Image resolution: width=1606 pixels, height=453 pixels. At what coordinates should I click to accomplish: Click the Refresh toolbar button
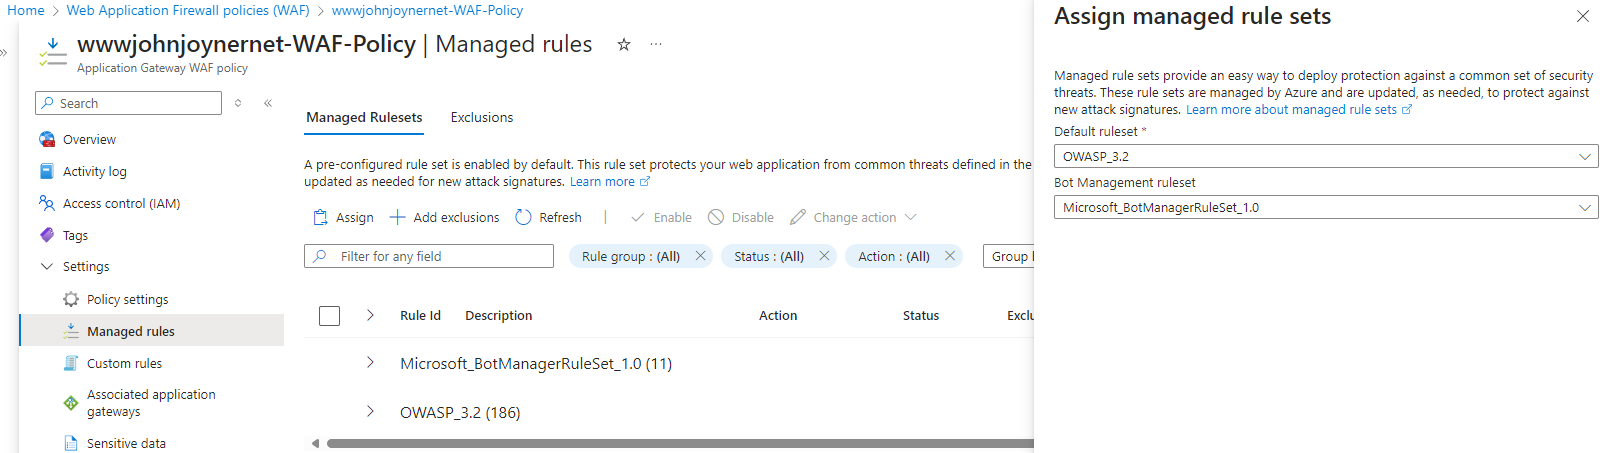tap(548, 218)
